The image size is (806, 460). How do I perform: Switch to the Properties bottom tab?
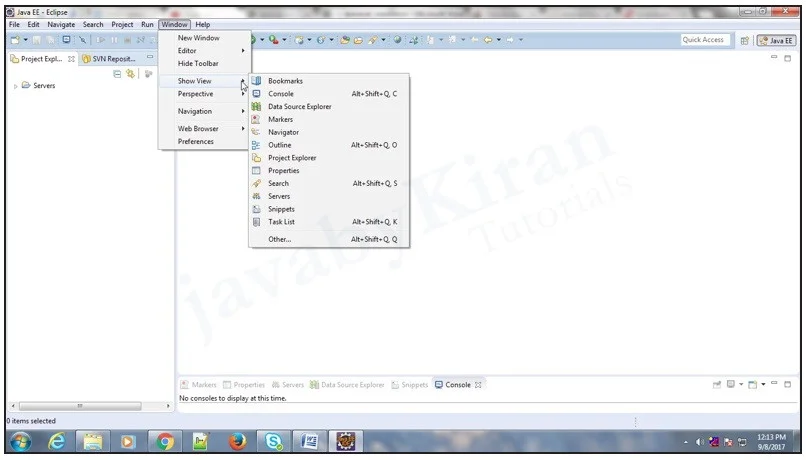click(244, 385)
